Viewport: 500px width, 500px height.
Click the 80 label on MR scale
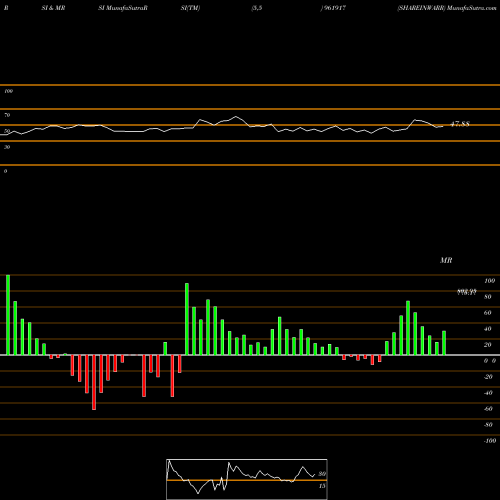click(488, 297)
